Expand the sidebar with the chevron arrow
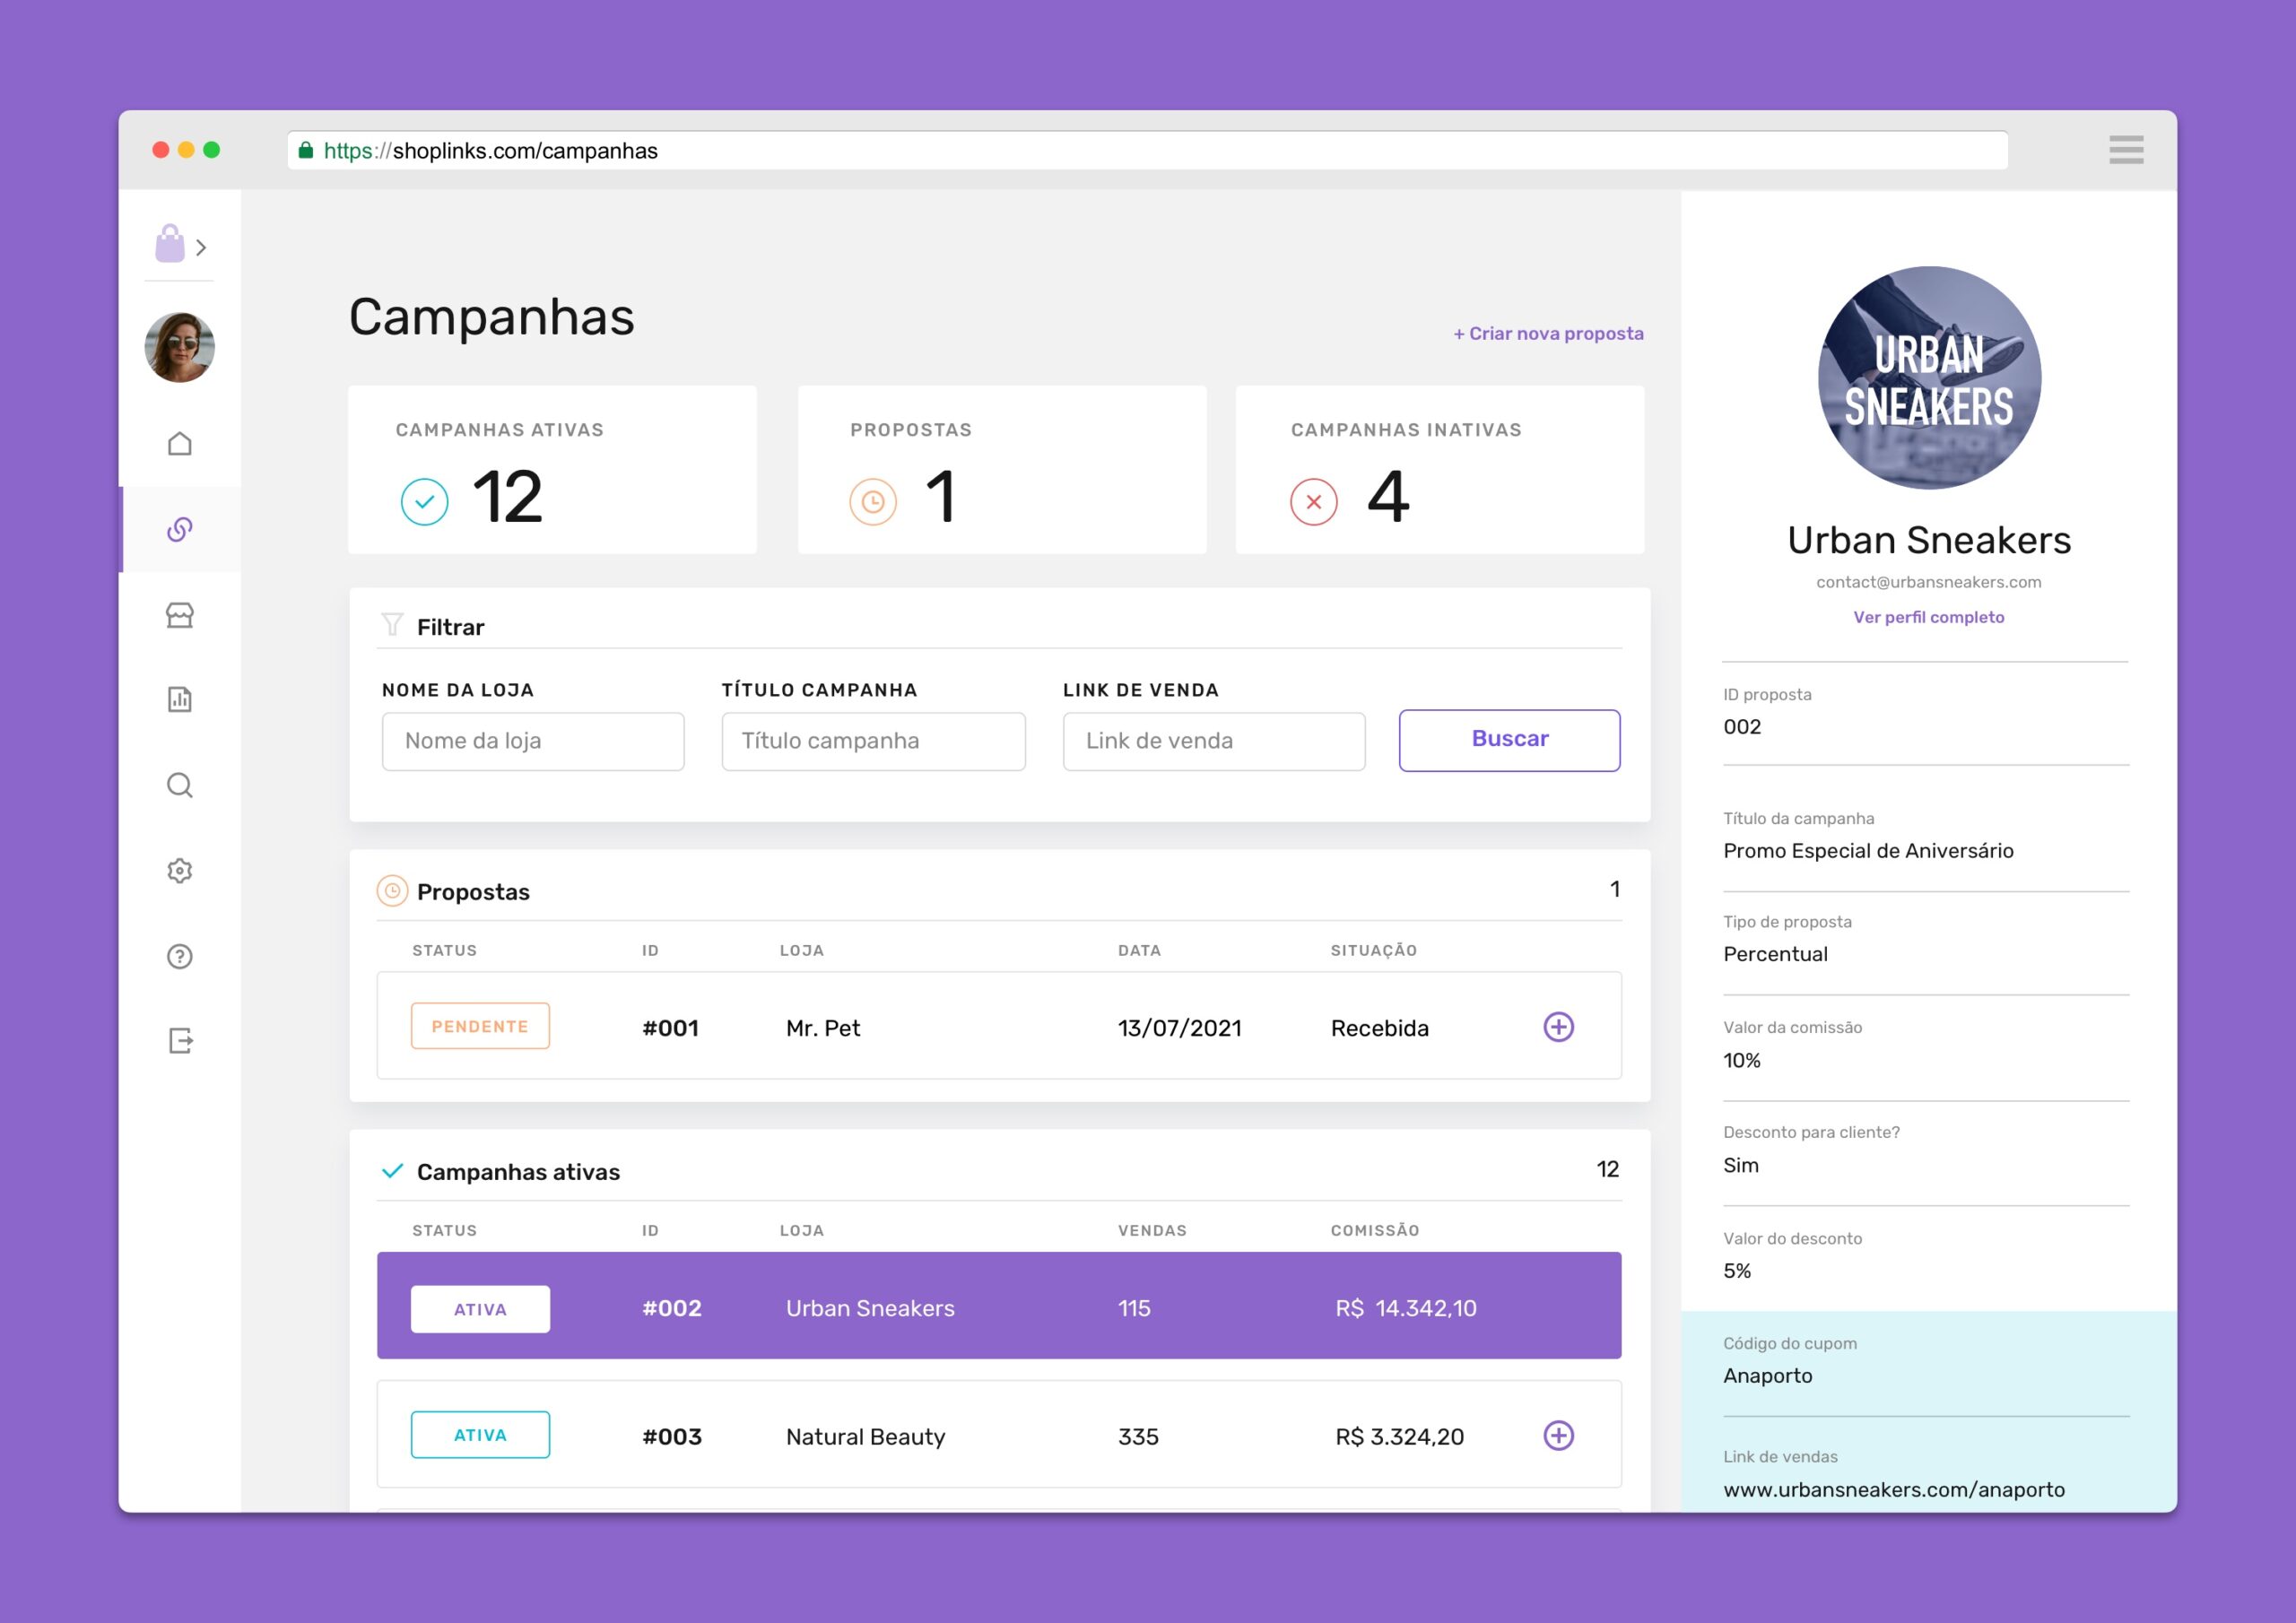The width and height of the screenshot is (2296, 1623). (201, 247)
